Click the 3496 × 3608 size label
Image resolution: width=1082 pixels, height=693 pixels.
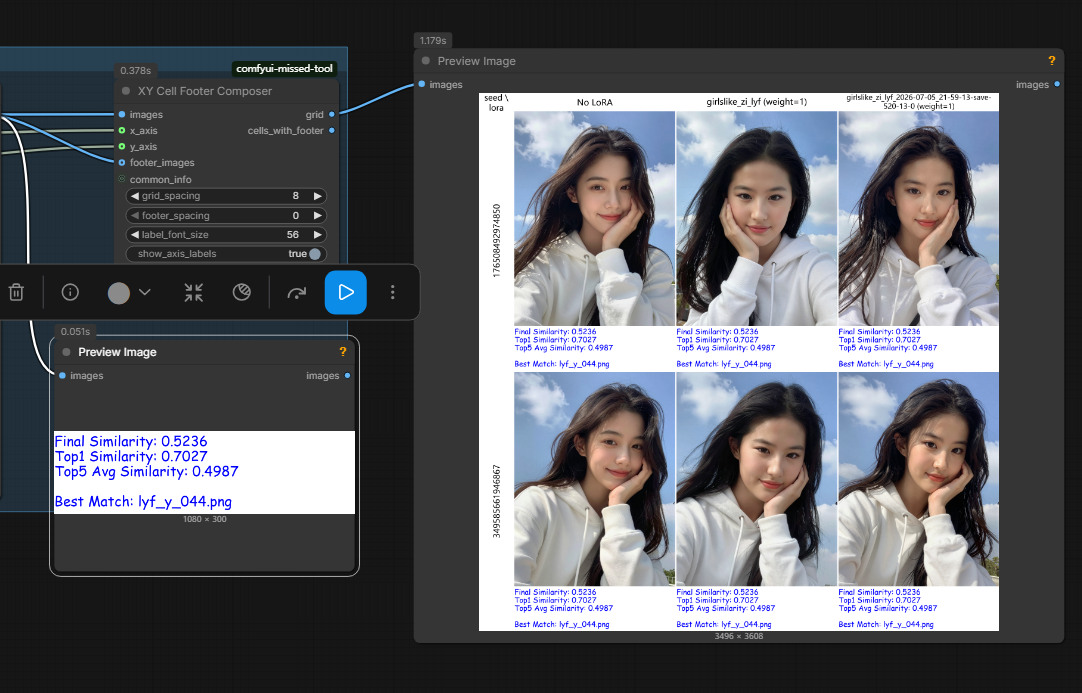tap(738, 636)
